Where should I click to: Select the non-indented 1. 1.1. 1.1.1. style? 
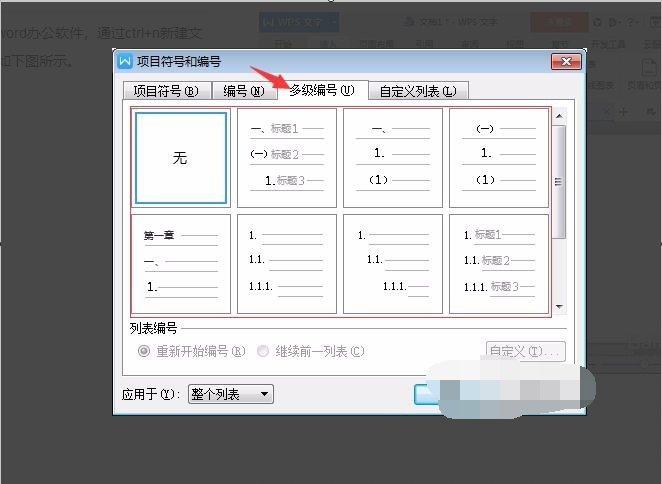[x=287, y=264]
